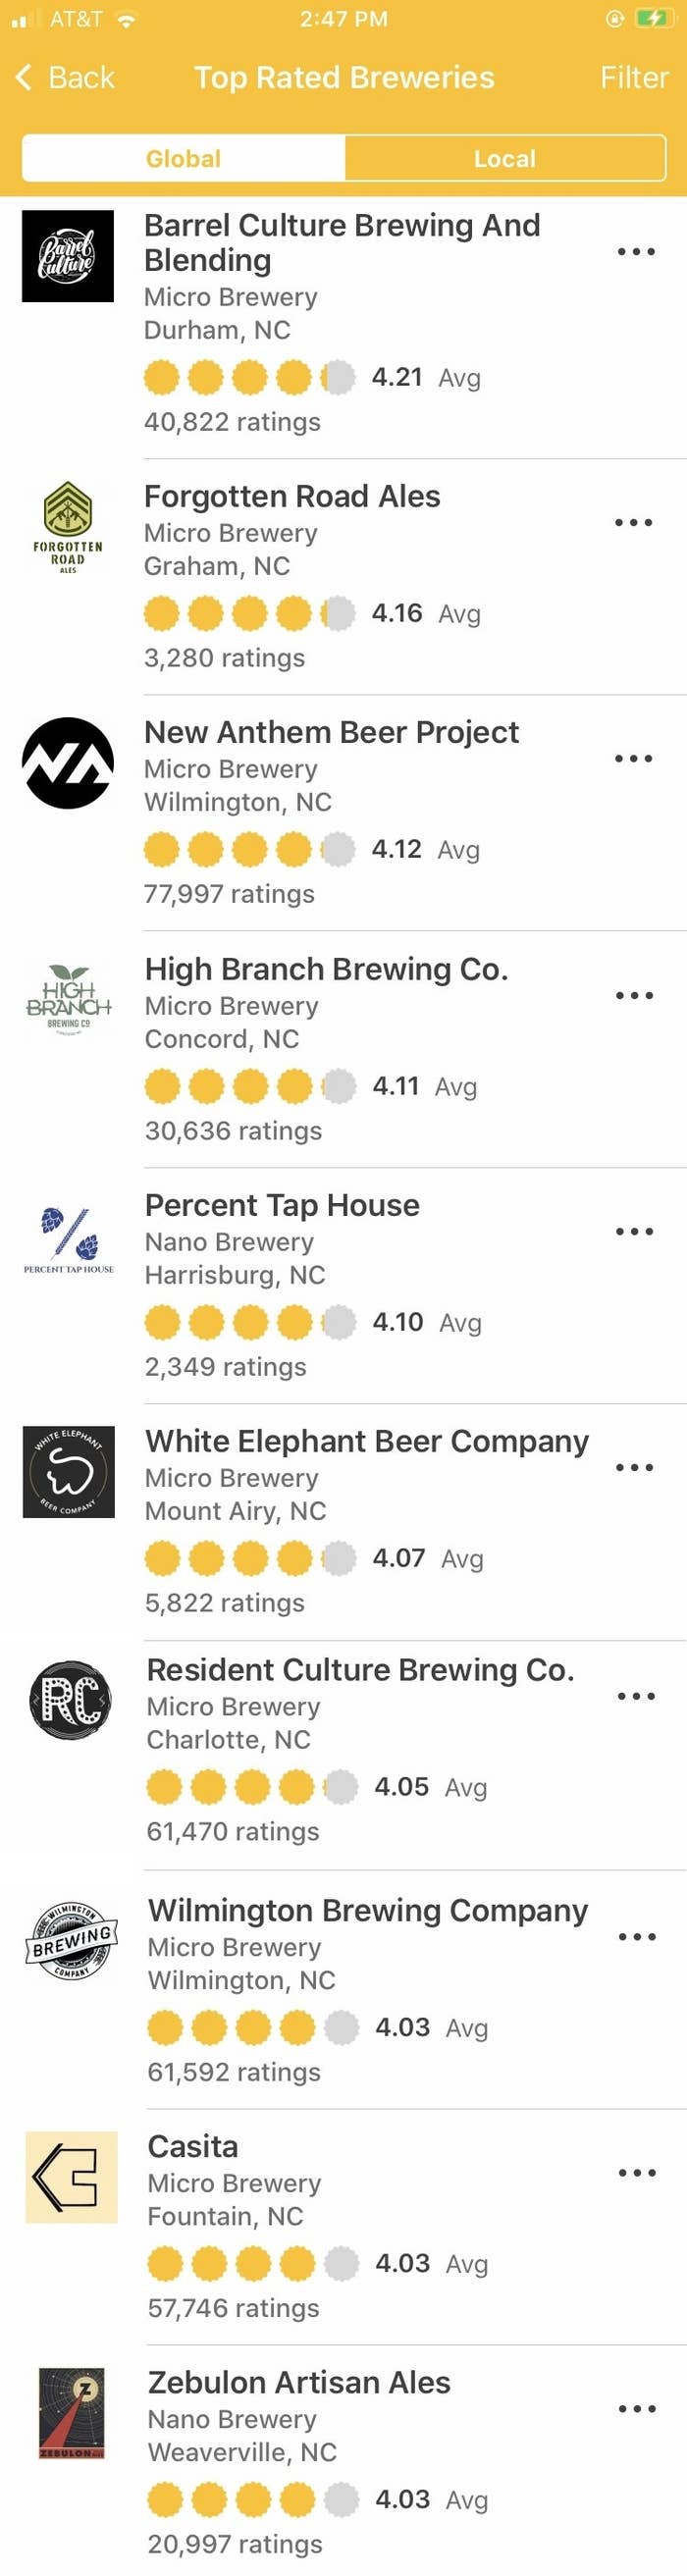This screenshot has height=2576, width=687.
Task: Select the Casita brewery logo
Action: pos(71,2177)
